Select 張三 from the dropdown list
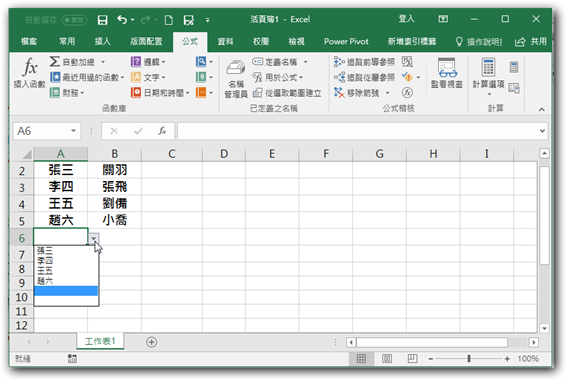The image size is (567, 381). 66,251
